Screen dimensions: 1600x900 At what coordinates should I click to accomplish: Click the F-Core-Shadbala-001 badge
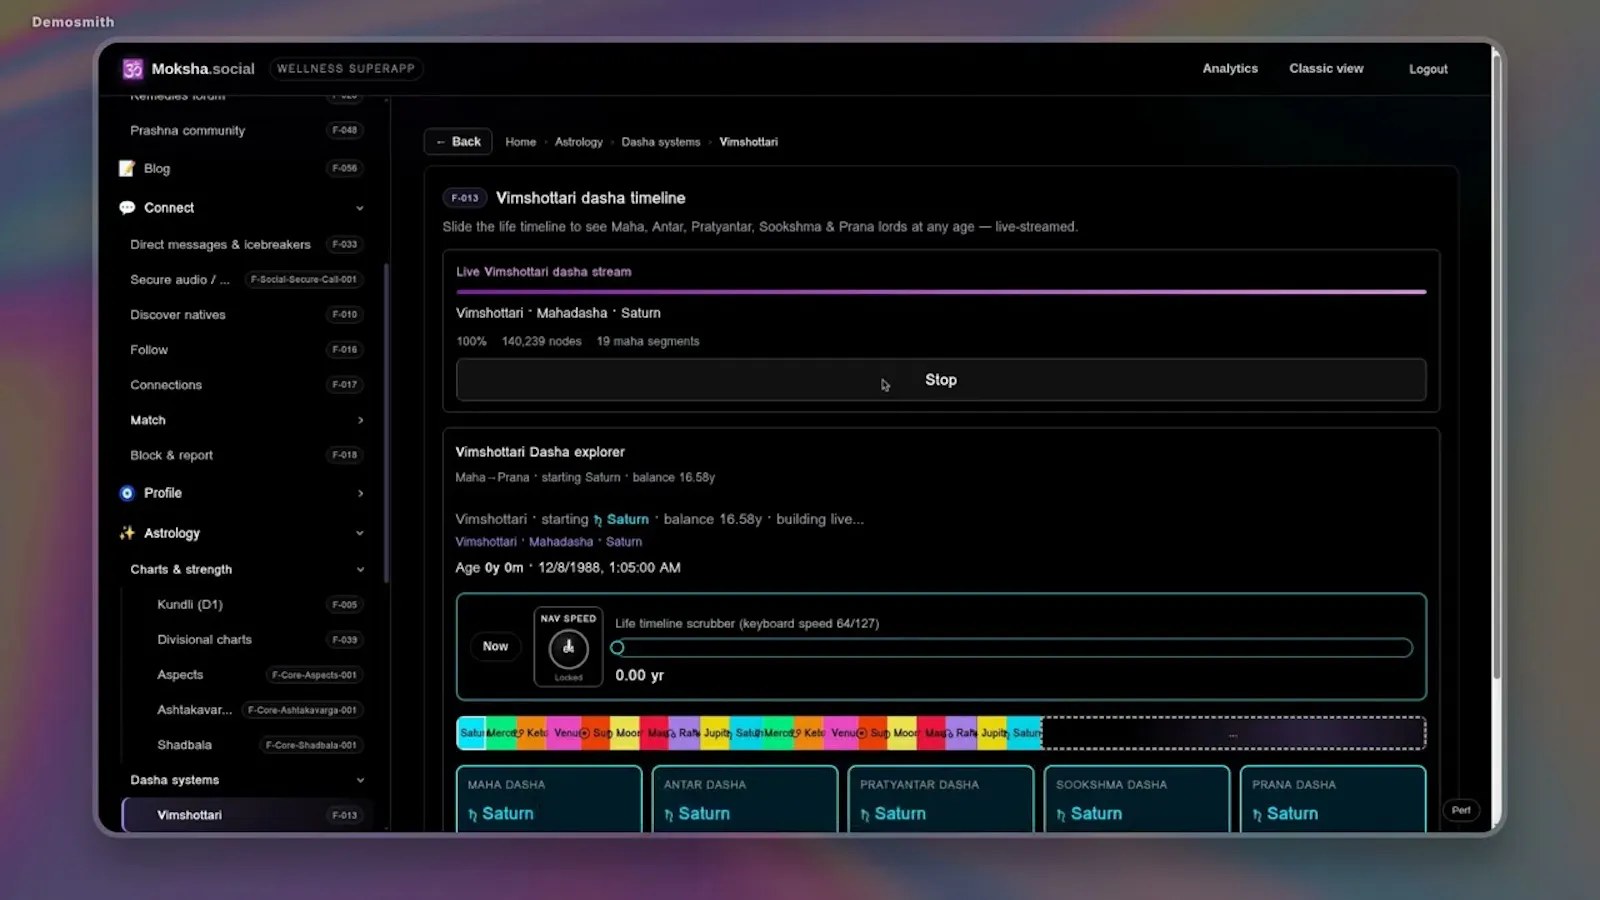[x=311, y=745]
